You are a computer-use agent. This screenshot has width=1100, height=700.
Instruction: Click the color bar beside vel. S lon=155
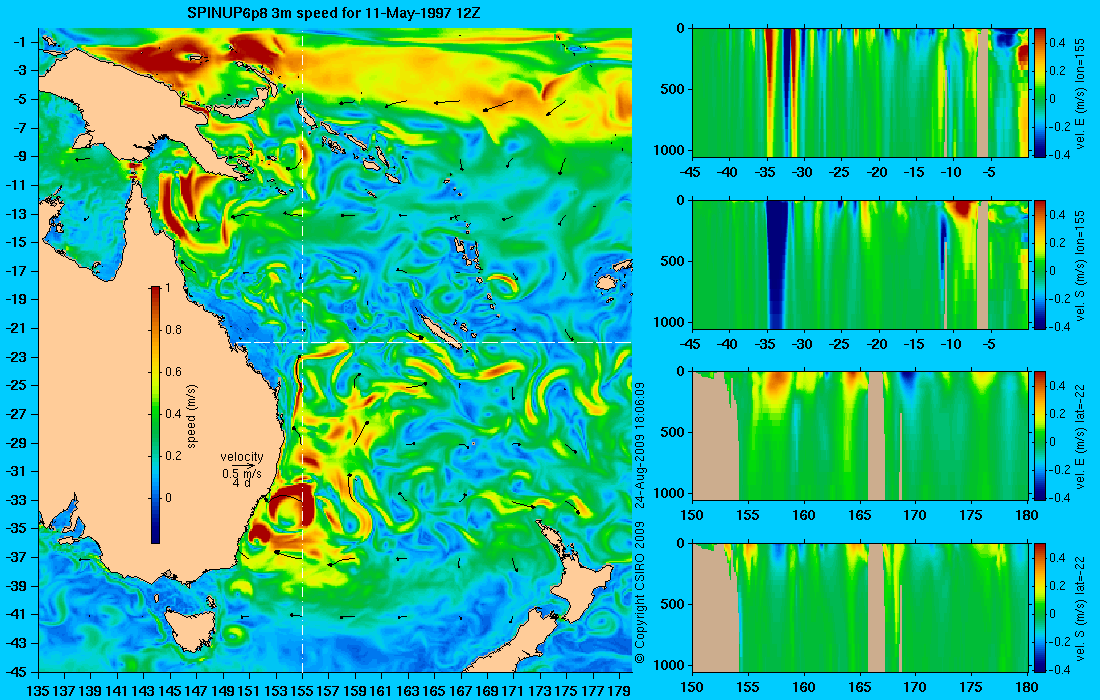click(1039, 264)
